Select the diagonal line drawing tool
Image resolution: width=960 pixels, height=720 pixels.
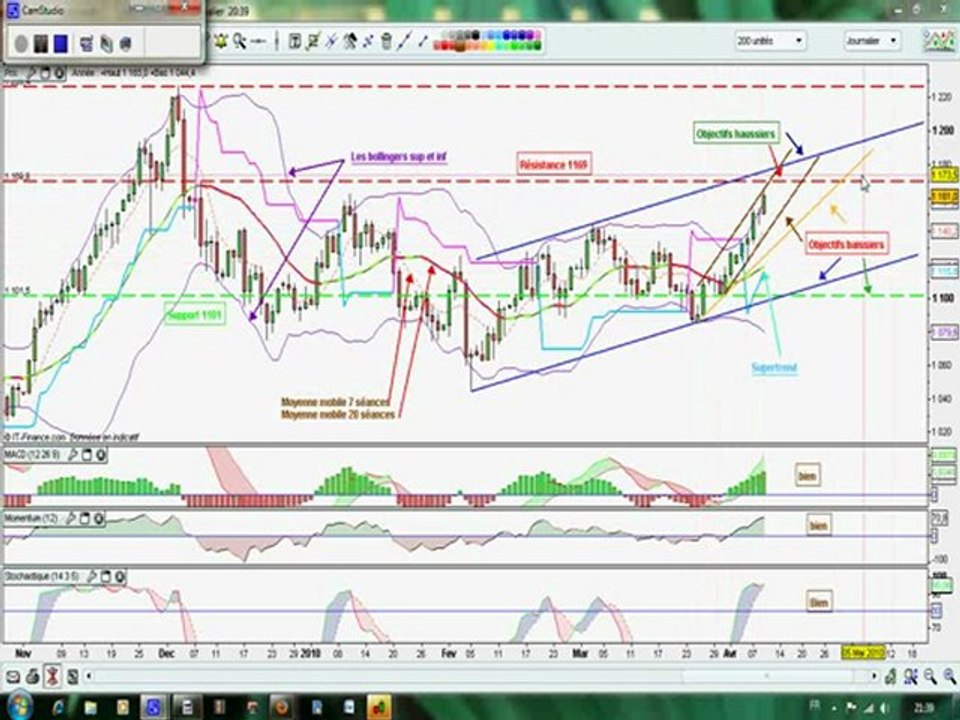pyautogui.click(x=404, y=41)
